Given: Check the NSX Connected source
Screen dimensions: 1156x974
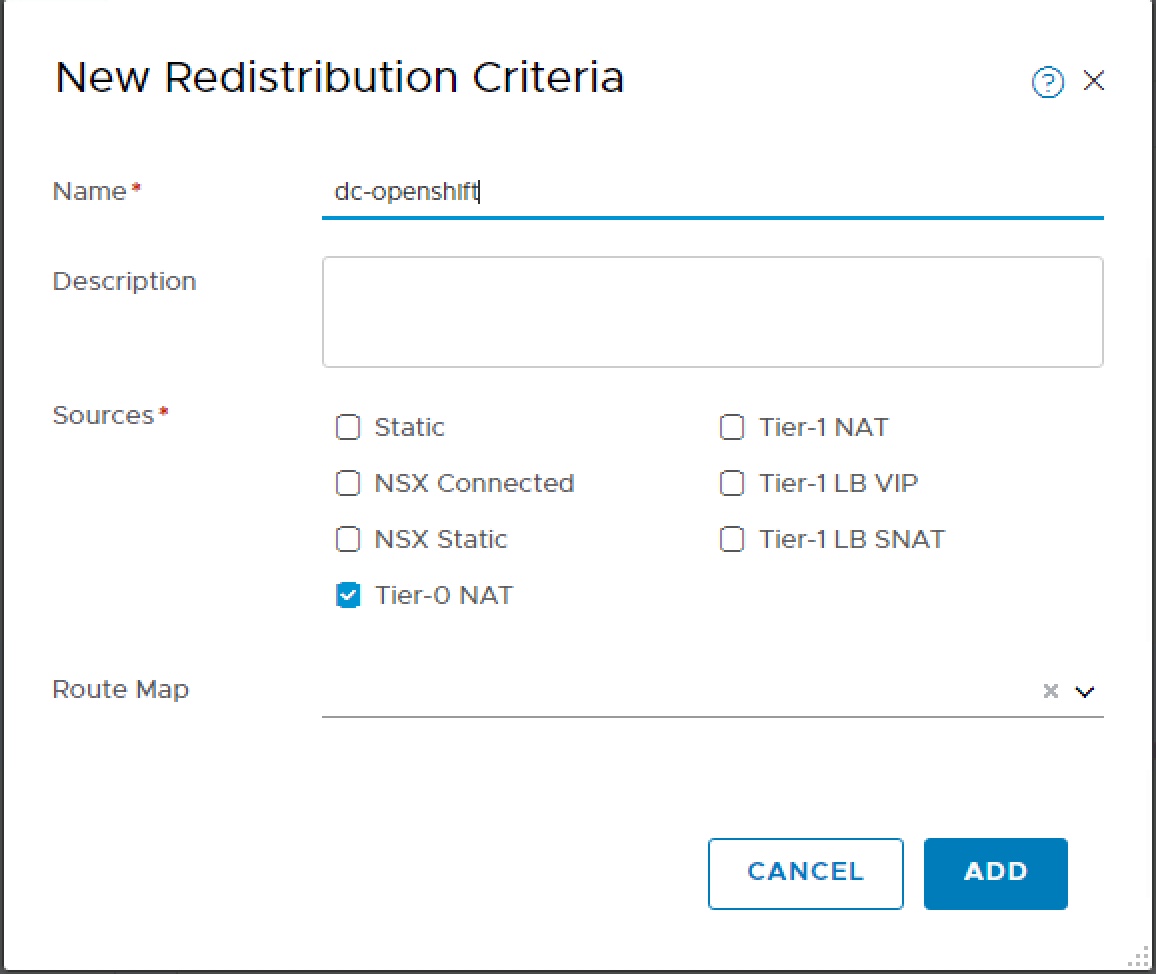Looking at the screenshot, I should click(348, 483).
